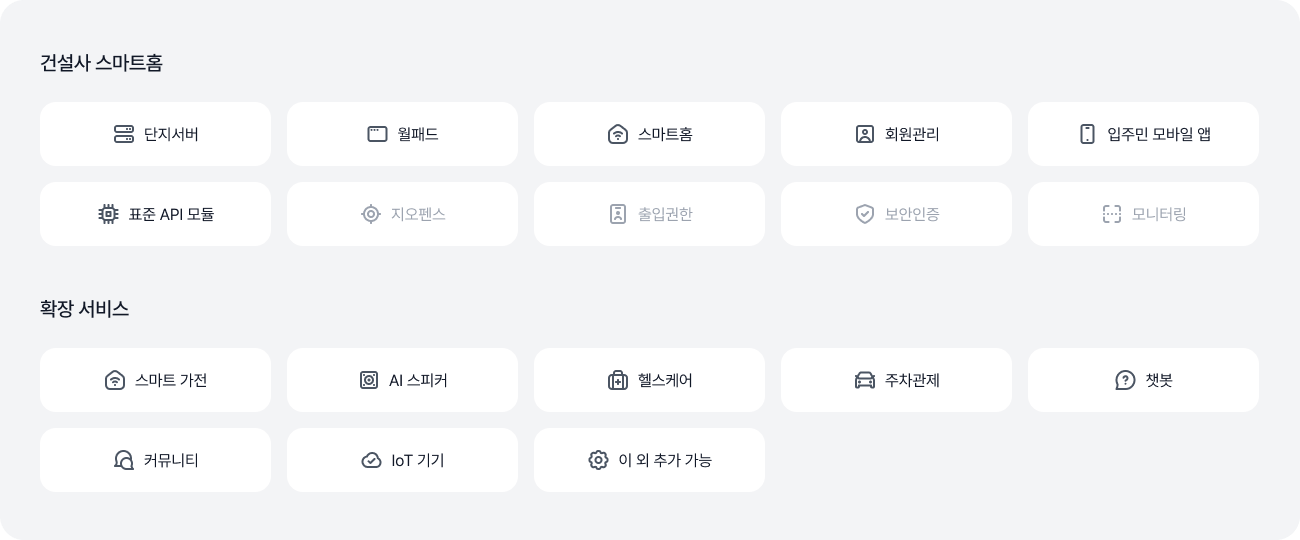Click the AI 스피커 speaker icon

pyautogui.click(x=369, y=380)
